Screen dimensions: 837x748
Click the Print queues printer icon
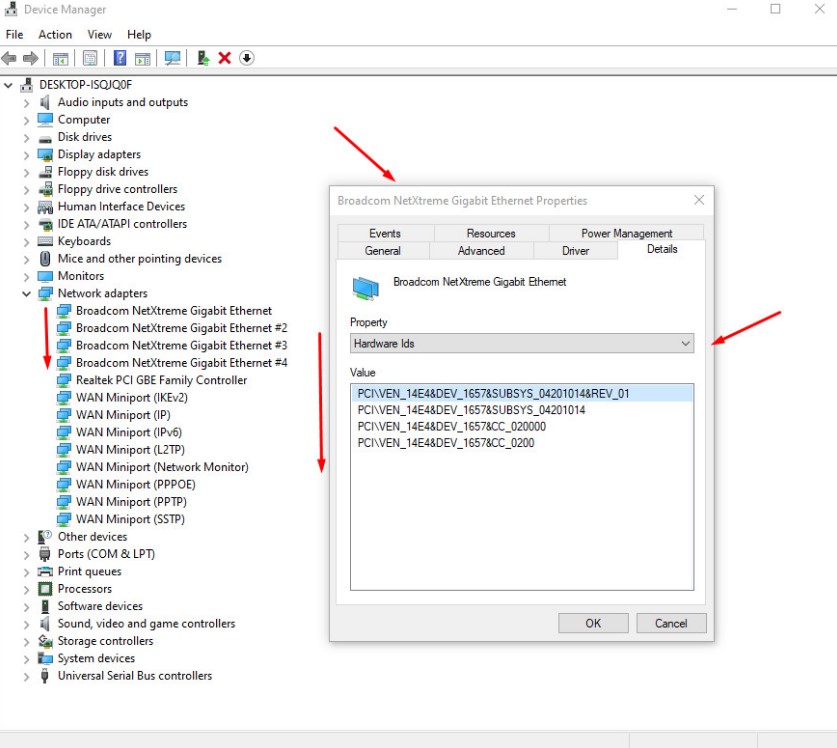pos(45,571)
